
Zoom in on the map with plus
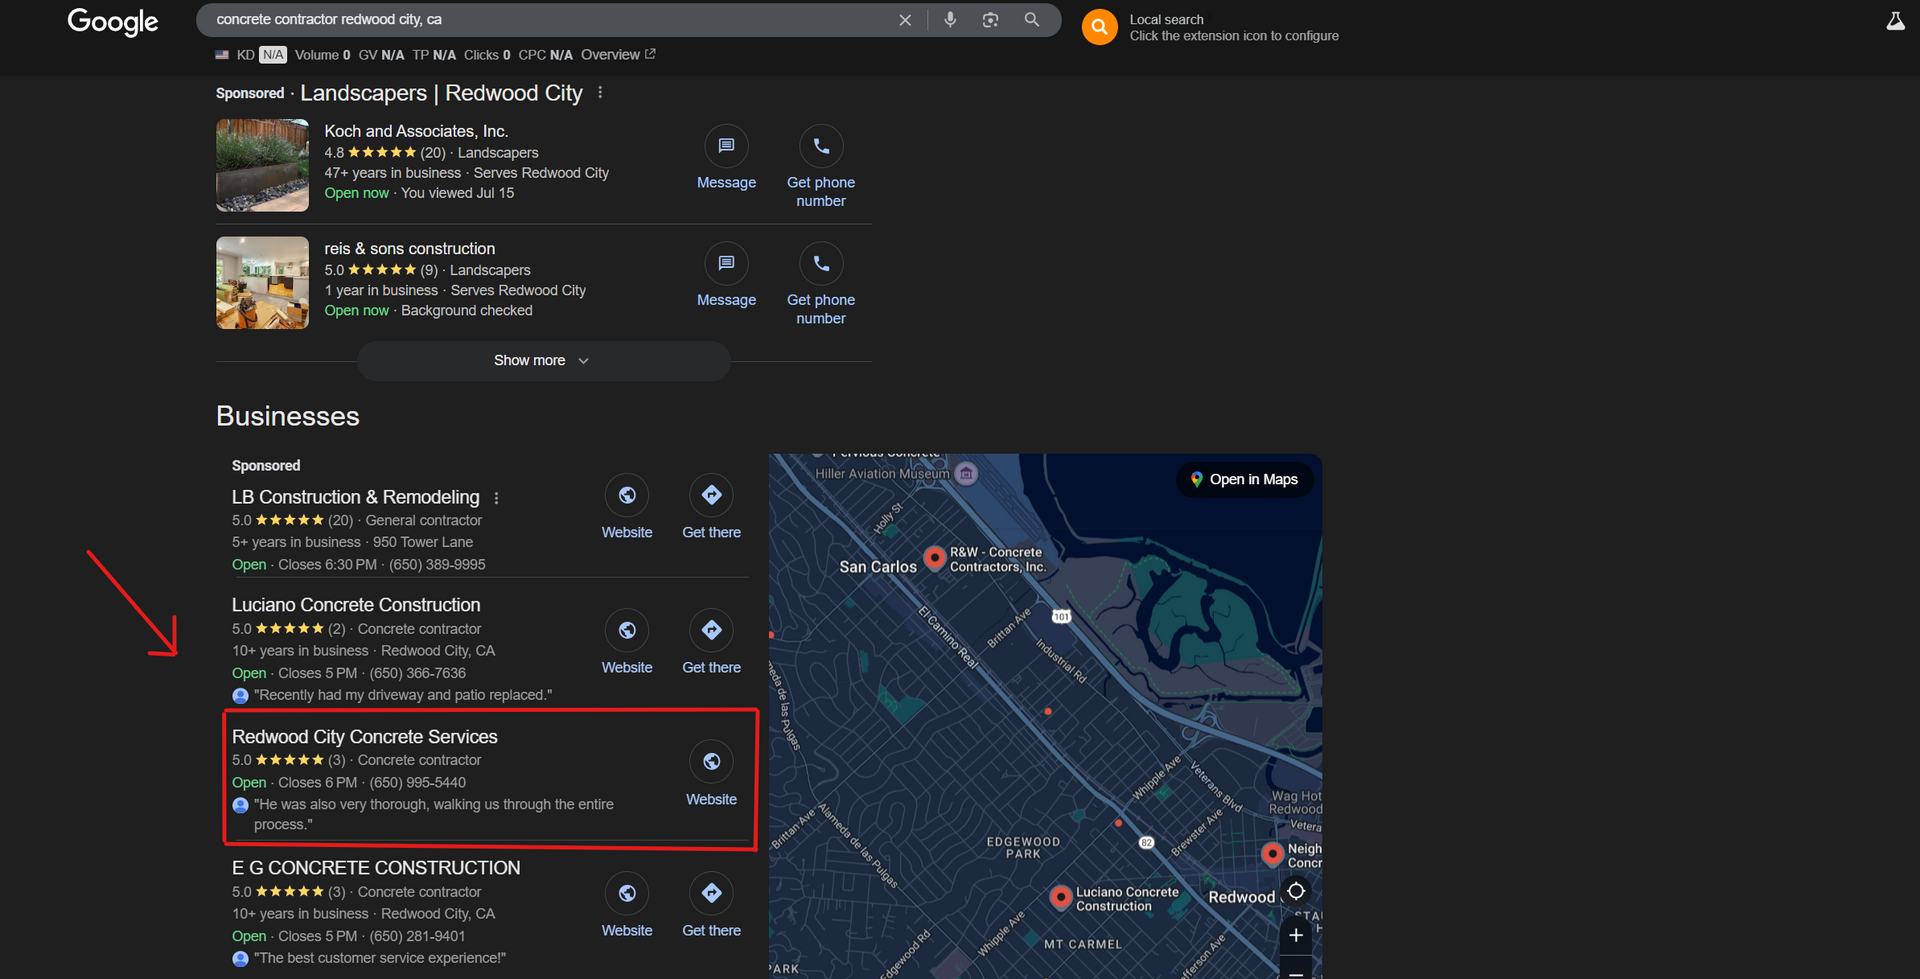coord(1296,935)
